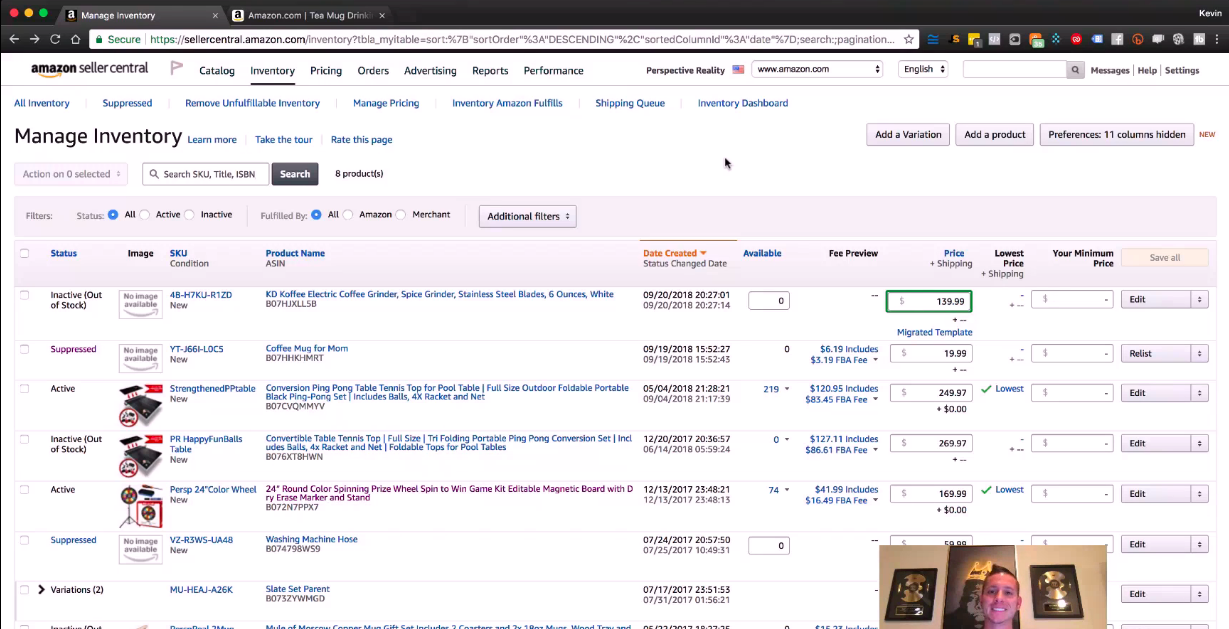
Task: Open Edit dropdown arrow for KD Koffee grinder
Action: (1199, 299)
